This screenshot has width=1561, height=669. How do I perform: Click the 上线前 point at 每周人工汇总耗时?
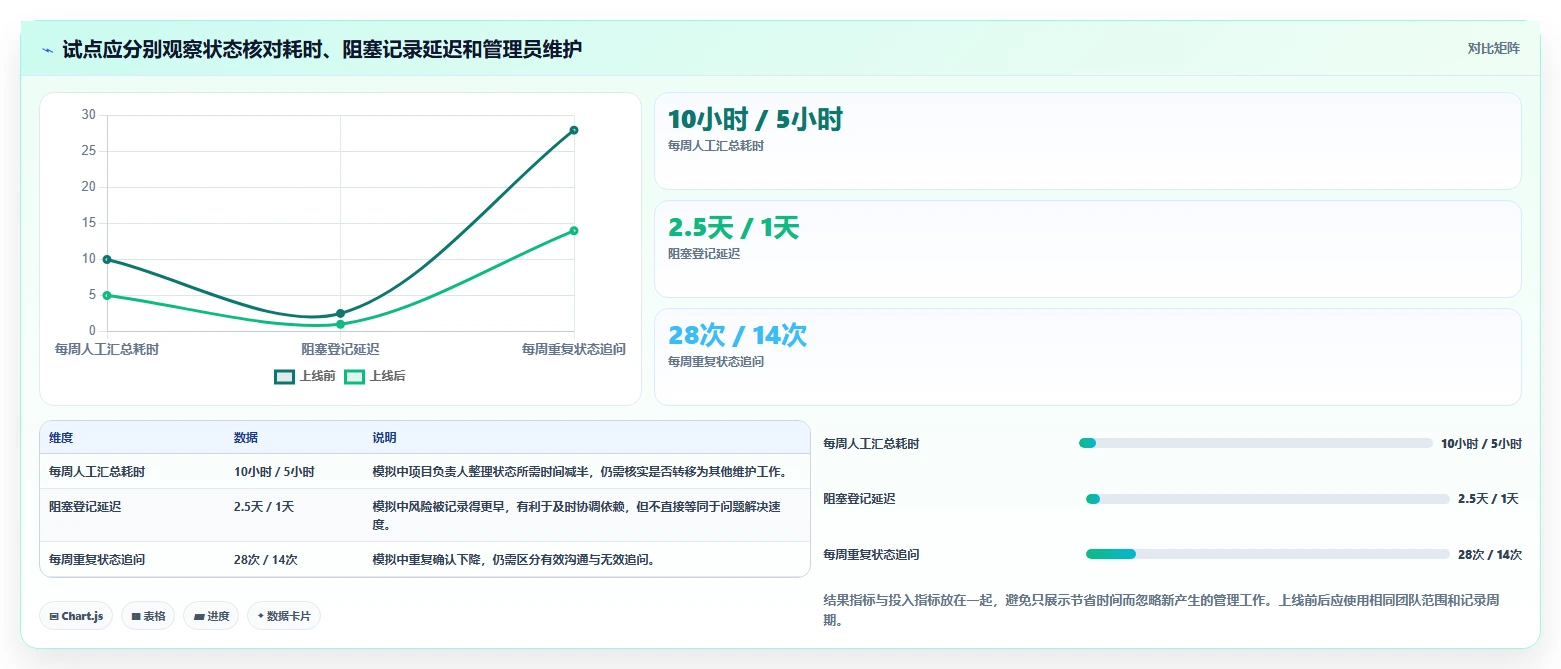pos(107,259)
